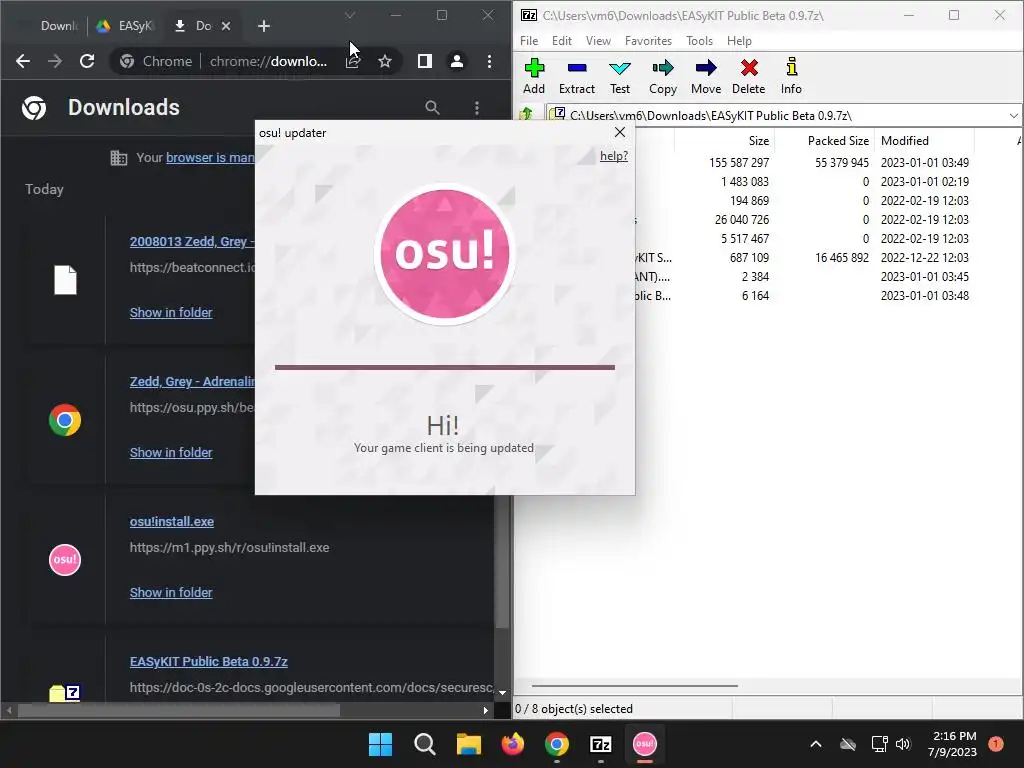Open the Downloads page more-actions menu
This screenshot has height=768, width=1024.
(477, 108)
